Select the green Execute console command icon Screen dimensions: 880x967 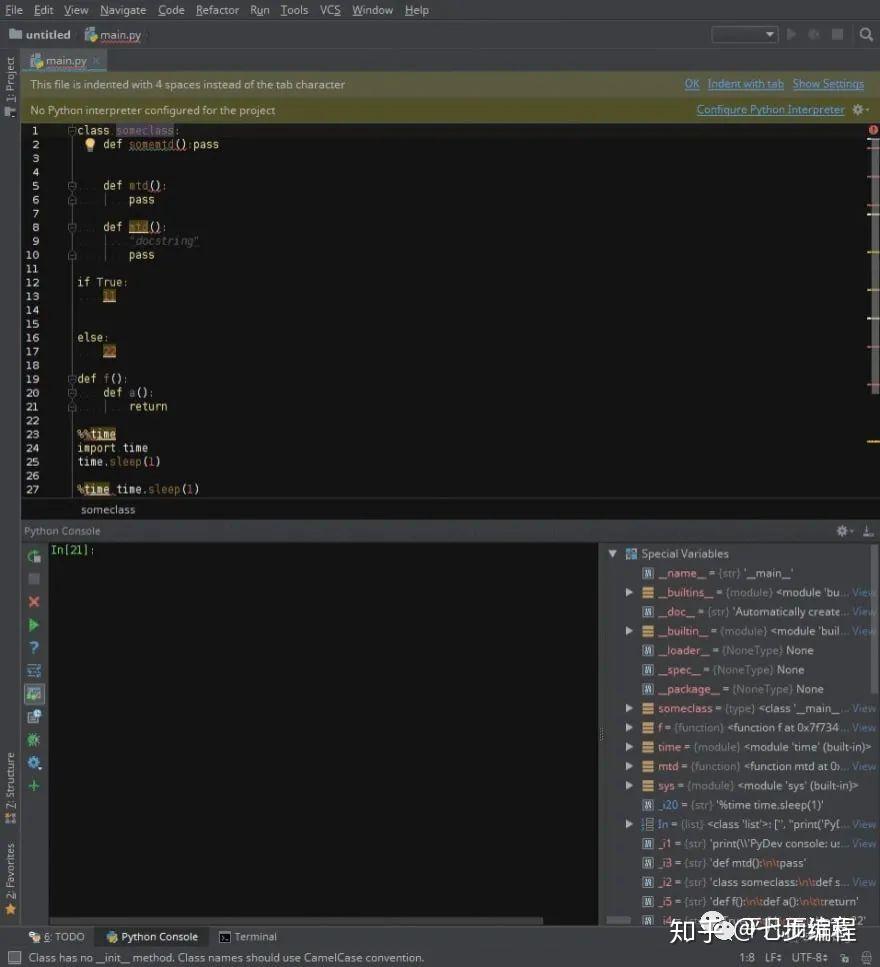point(34,624)
